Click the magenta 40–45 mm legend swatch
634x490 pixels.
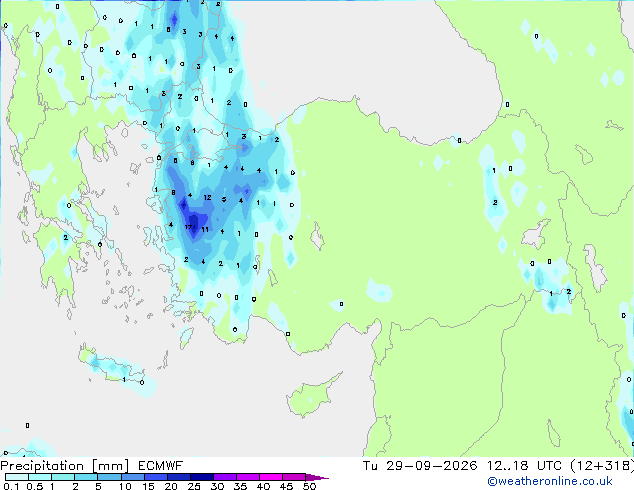271,477
